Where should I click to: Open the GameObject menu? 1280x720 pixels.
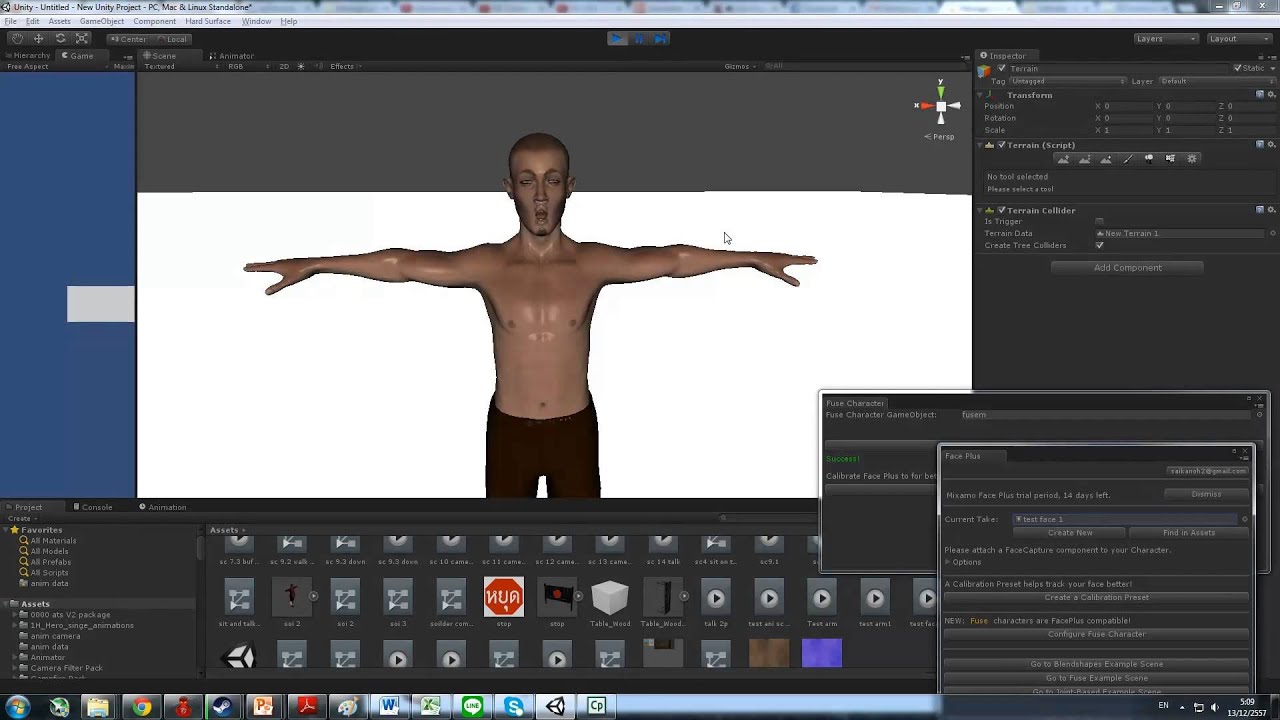pyautogui.click(x=102, y=21)
